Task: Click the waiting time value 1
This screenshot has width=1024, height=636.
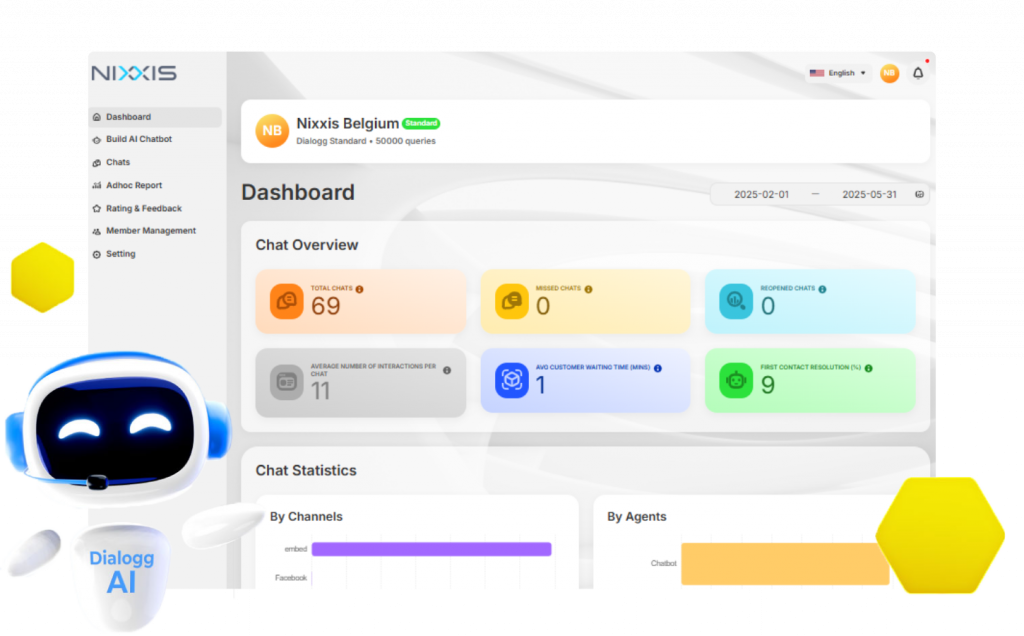Action: (x=541, y=385)
